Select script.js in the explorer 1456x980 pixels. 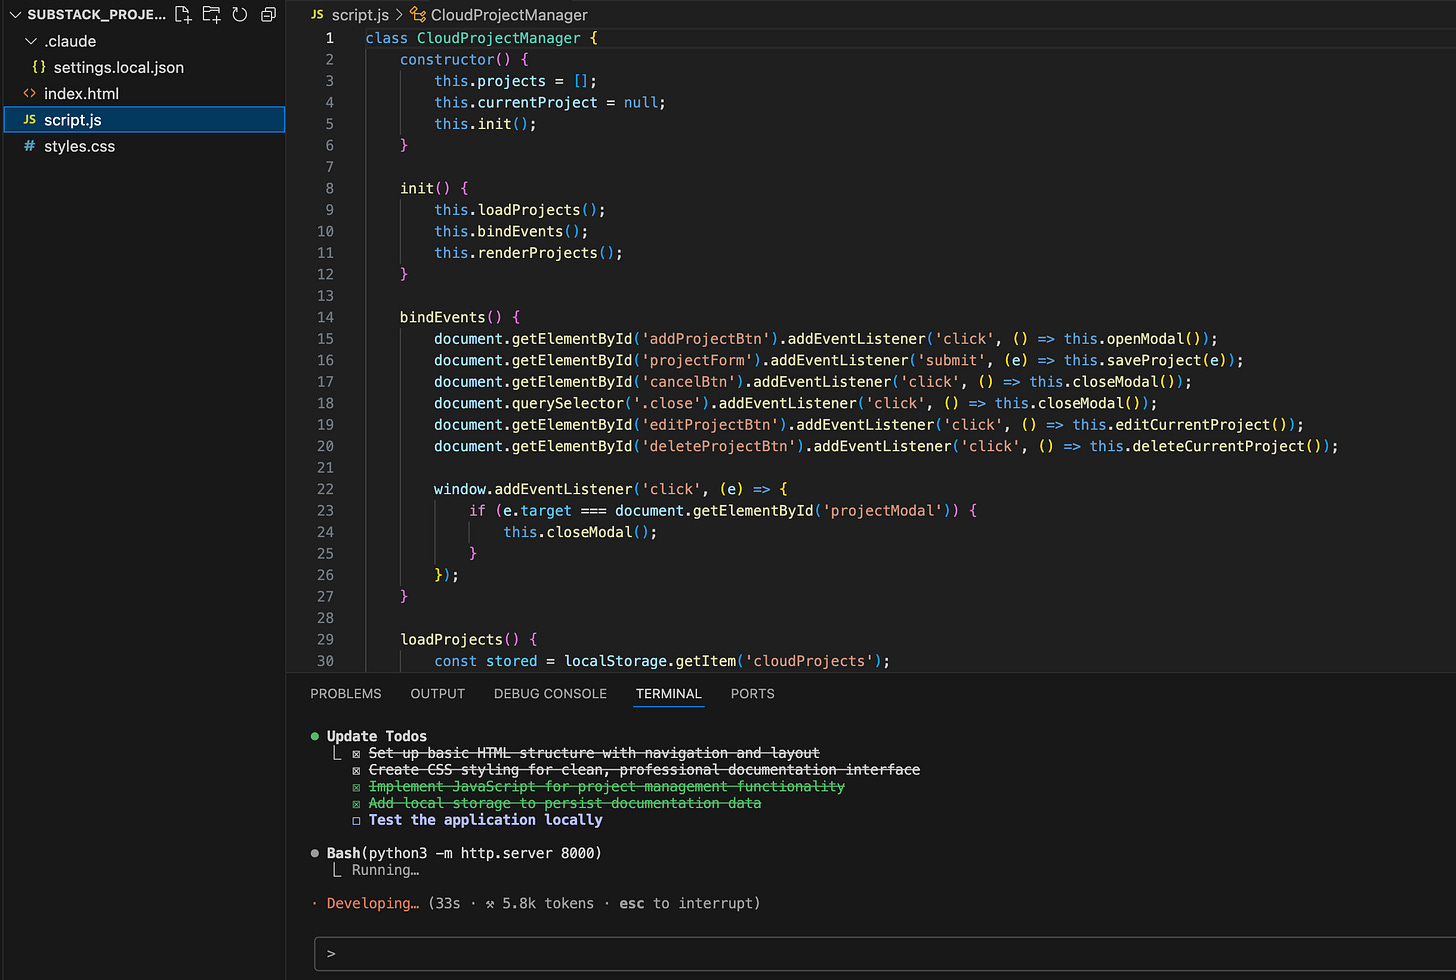145,119
